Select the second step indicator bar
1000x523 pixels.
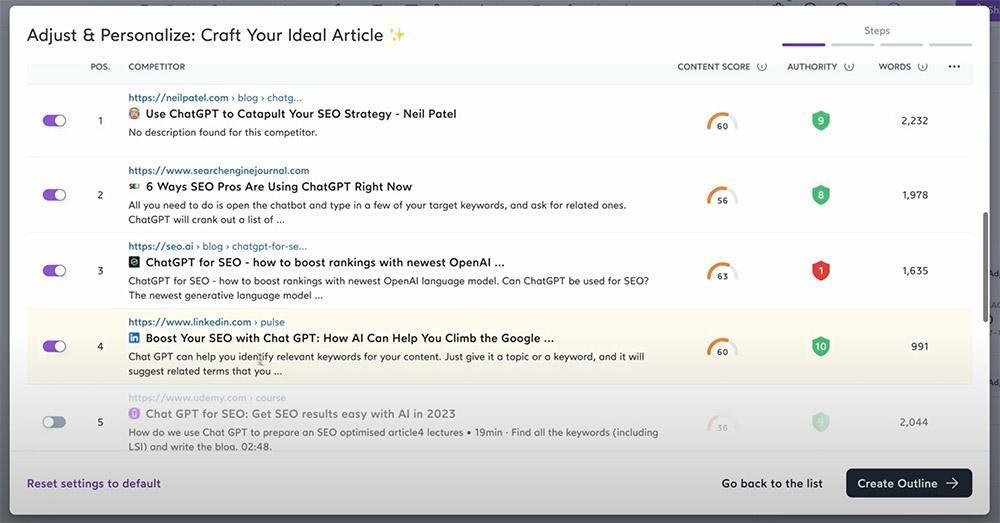[853, 45]
